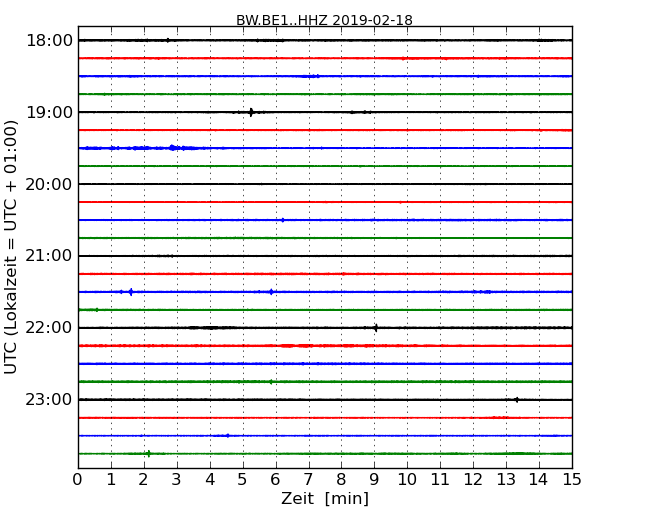Image resolution: width=650 pixels, height=520 pixels.
Task: Click the Zeit [min] axis label
Action: (x=325, y=498)
